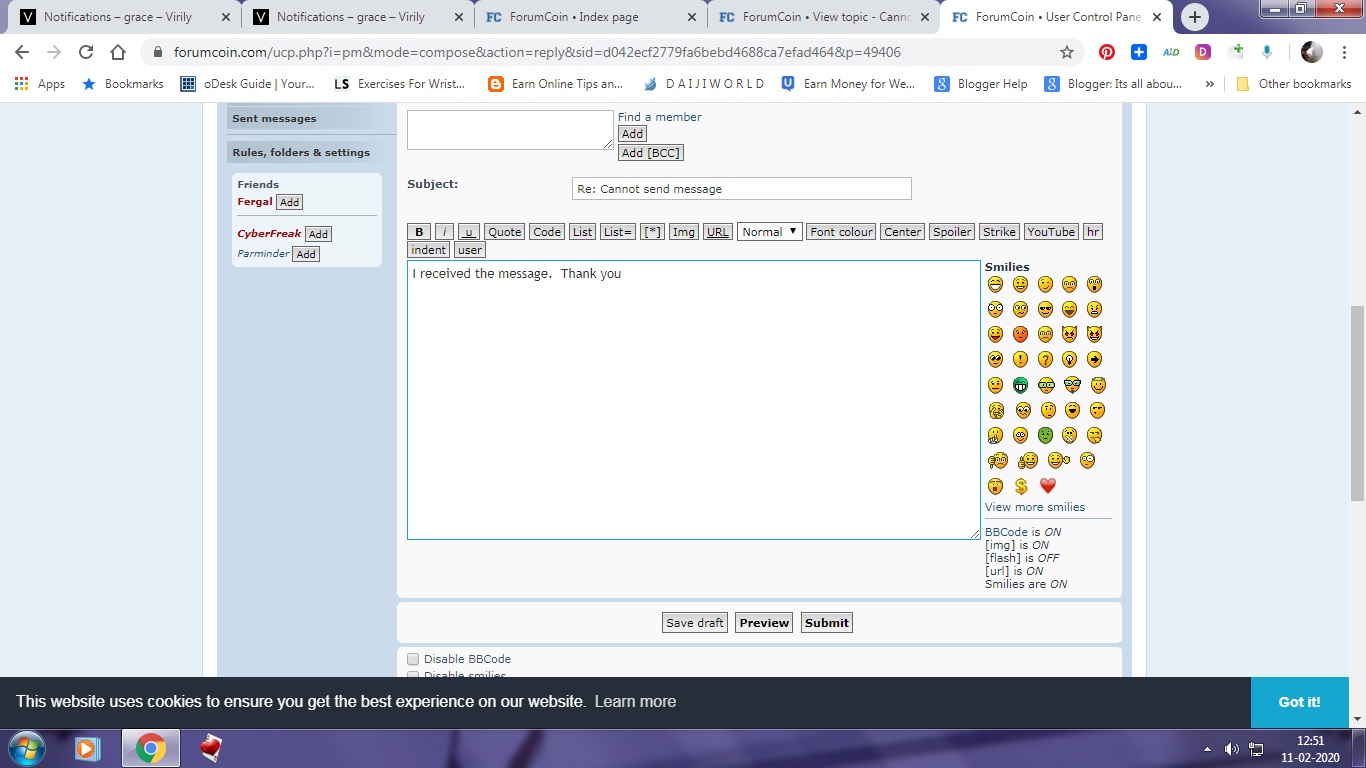Add Fergal as recipient
The width and height of the screenshot is (1366, 768).
click(289, 202)
